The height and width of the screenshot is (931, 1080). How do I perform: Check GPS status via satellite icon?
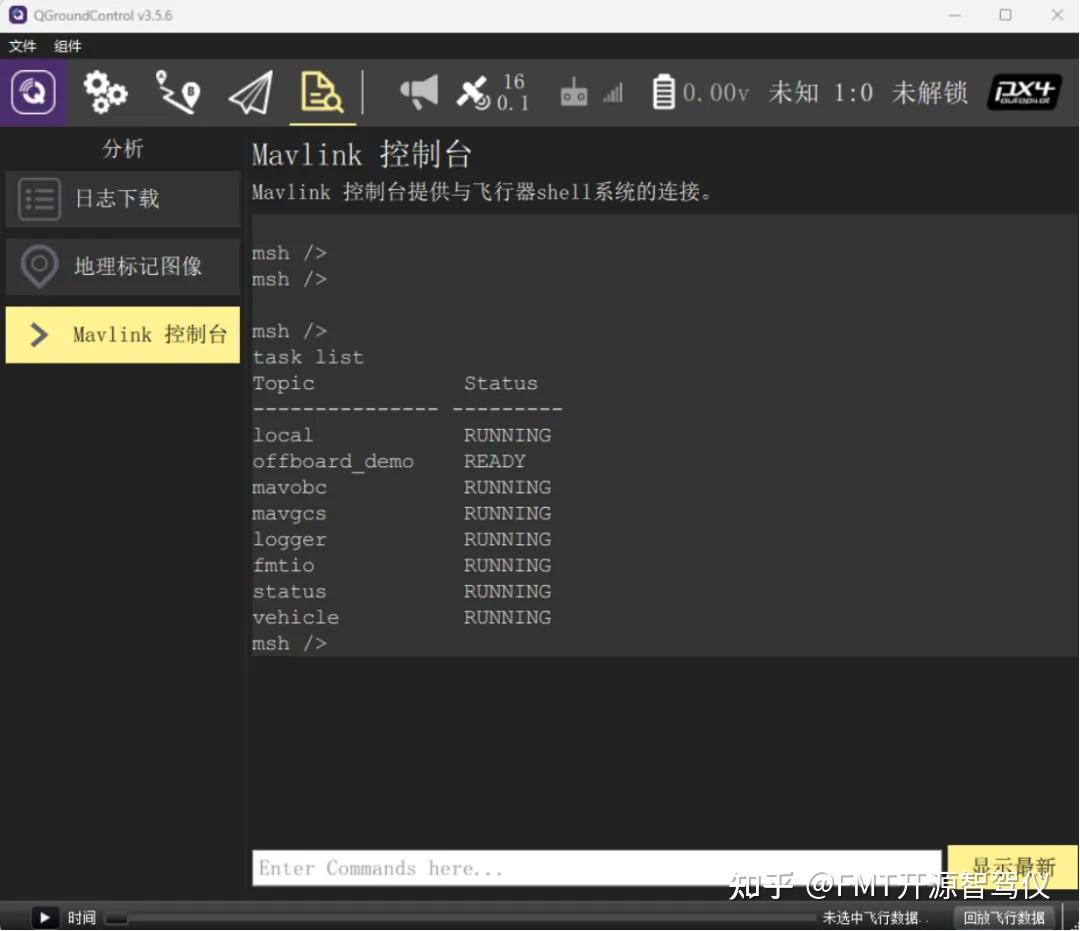(x=480, y=92)
